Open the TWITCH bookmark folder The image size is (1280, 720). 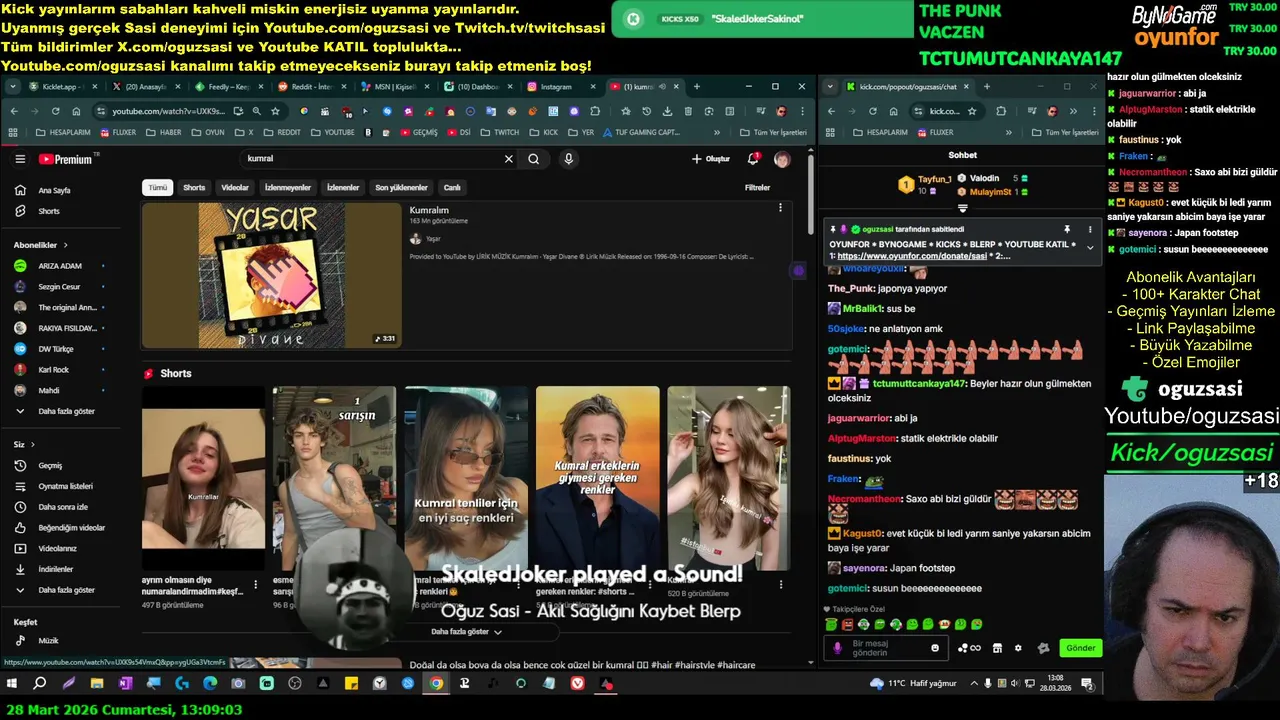click(500, 132)
